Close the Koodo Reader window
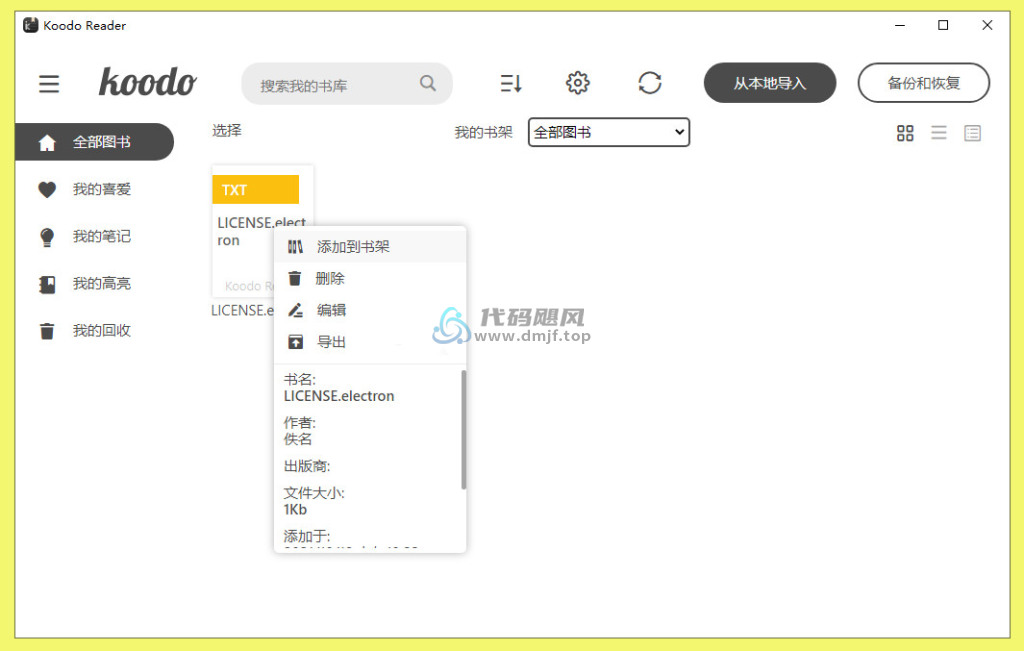Image resolution: width=1024 pixels, height=651 pixels. pyautogui.click(x=987, y=25)
